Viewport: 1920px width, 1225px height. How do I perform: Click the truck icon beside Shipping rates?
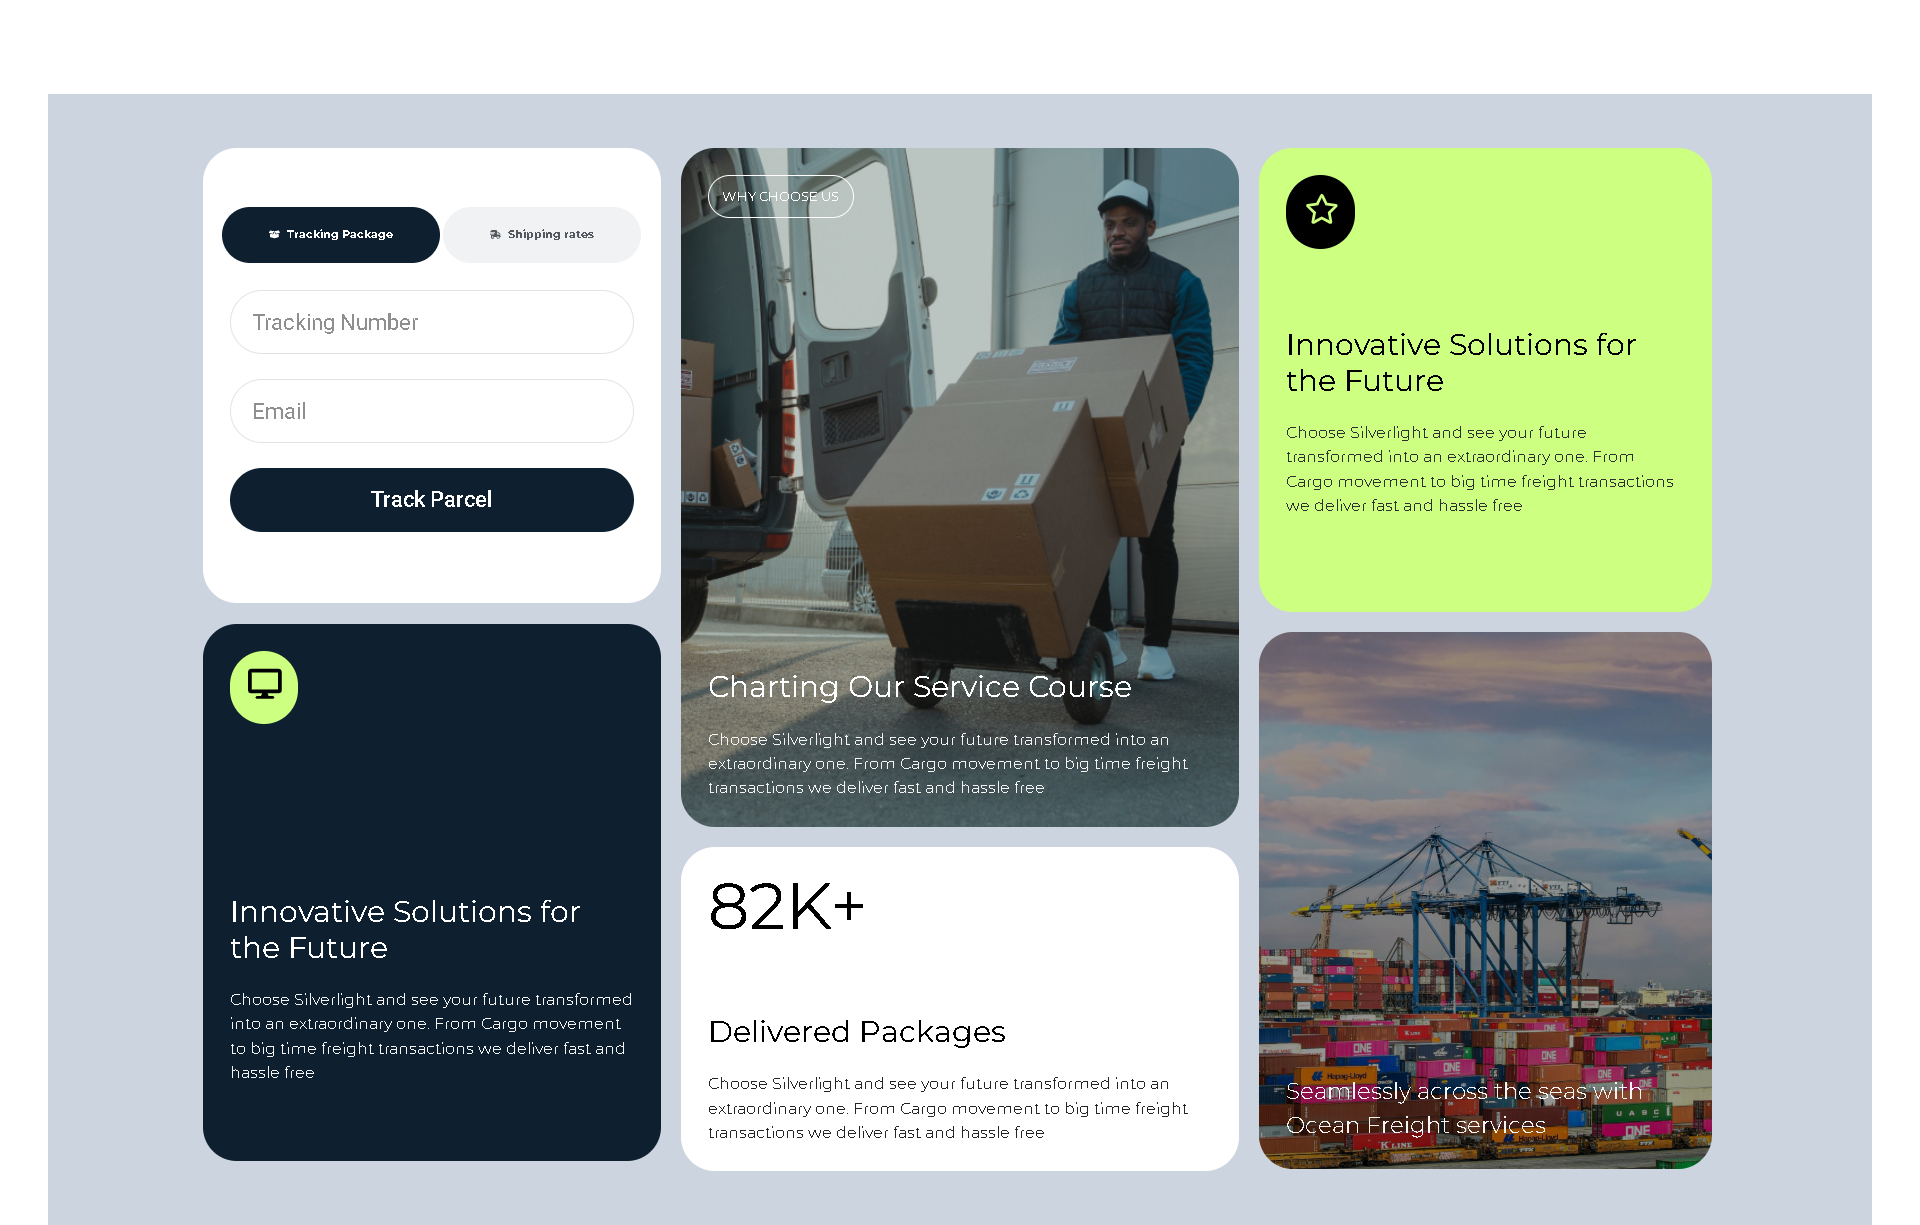pos(495,235)
